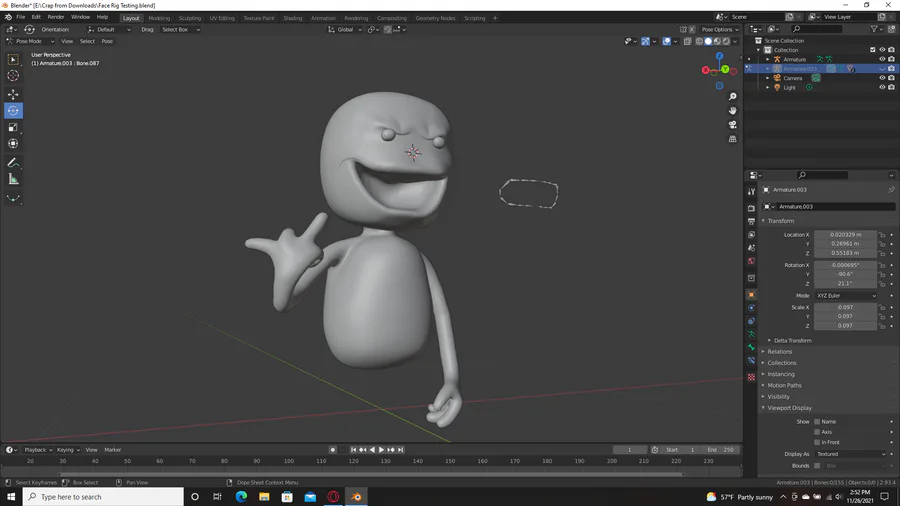Open the Render menu
Screen dimensions: 900x506
[x=56, y=17]
